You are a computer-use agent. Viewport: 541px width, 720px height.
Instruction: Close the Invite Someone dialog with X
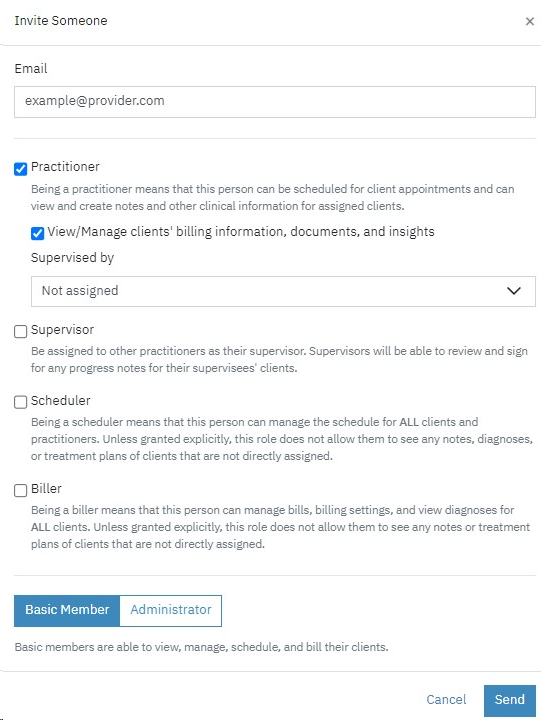(530, 21)
